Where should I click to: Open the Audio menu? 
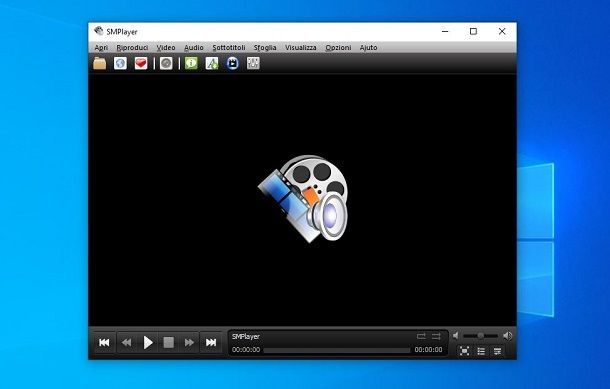point(194,47)
